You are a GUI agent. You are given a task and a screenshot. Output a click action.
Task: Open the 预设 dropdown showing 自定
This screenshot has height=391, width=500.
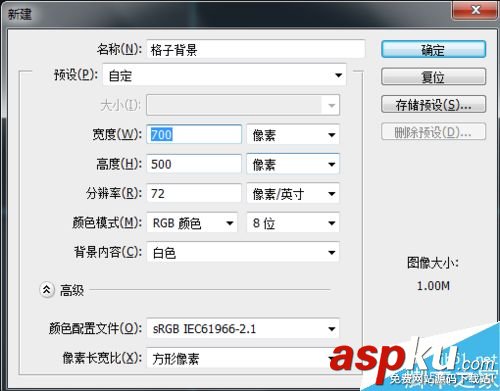tap(224, 75)
